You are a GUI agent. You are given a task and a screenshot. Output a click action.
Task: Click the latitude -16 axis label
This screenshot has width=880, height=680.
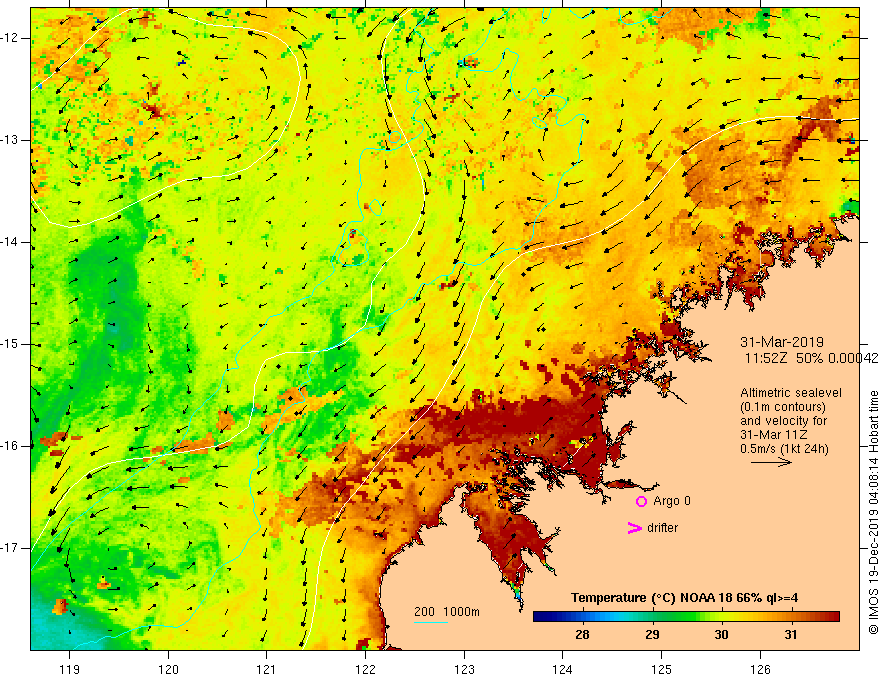[x=10, y=446]
